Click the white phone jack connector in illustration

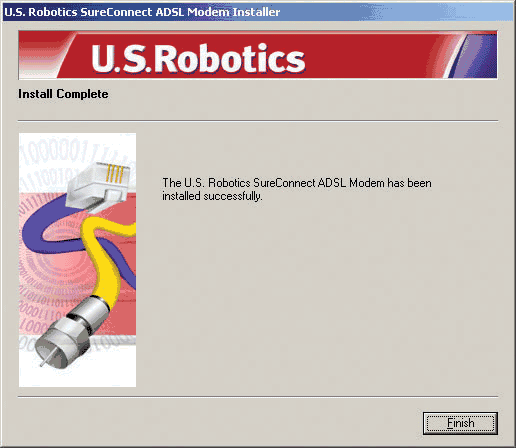point(99,186)
